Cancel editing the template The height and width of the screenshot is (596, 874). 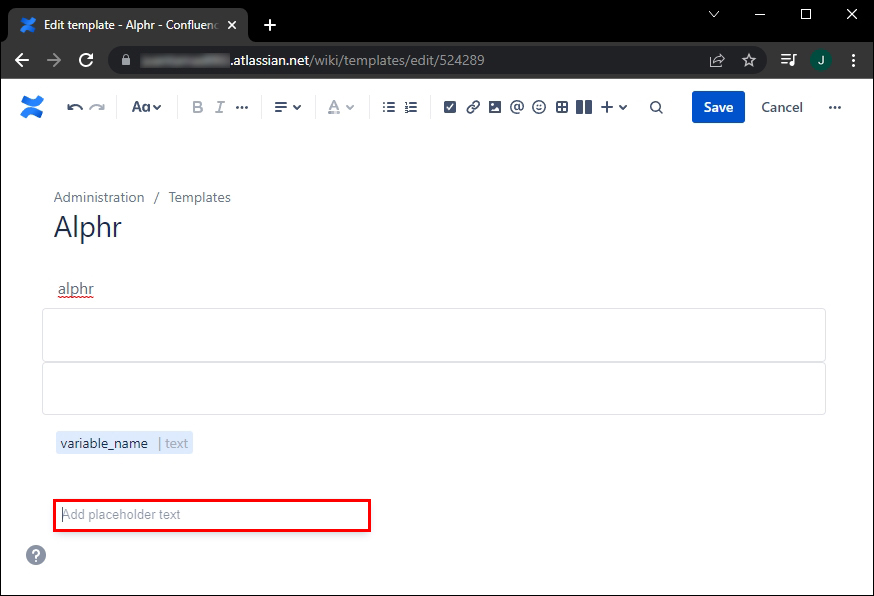tap(781, 107)
